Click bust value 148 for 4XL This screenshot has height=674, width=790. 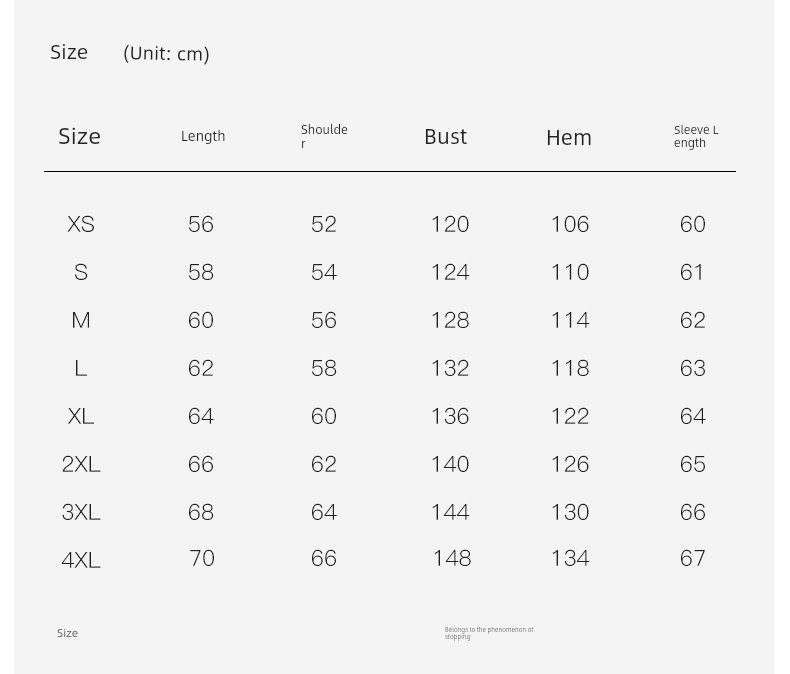[x=452, y=558]
